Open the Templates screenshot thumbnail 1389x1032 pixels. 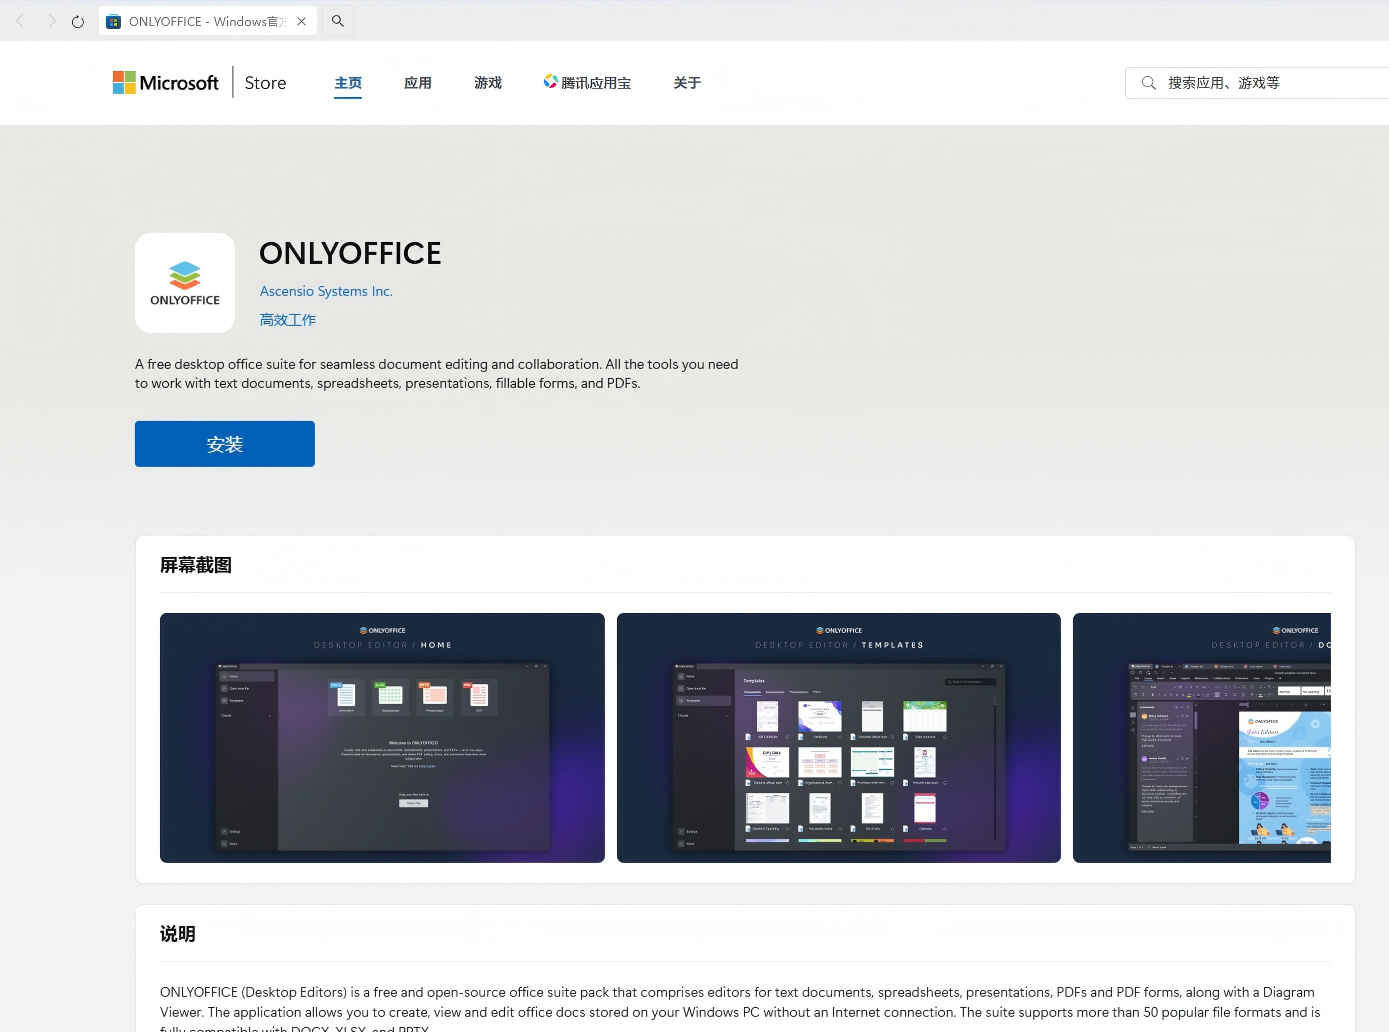839,738
